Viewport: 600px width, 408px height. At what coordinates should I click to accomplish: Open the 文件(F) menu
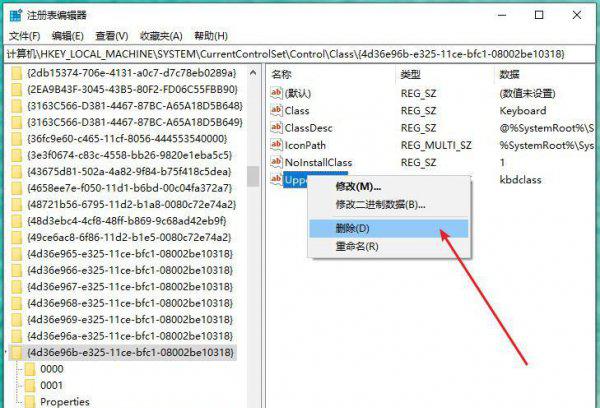tap(24, 36)
